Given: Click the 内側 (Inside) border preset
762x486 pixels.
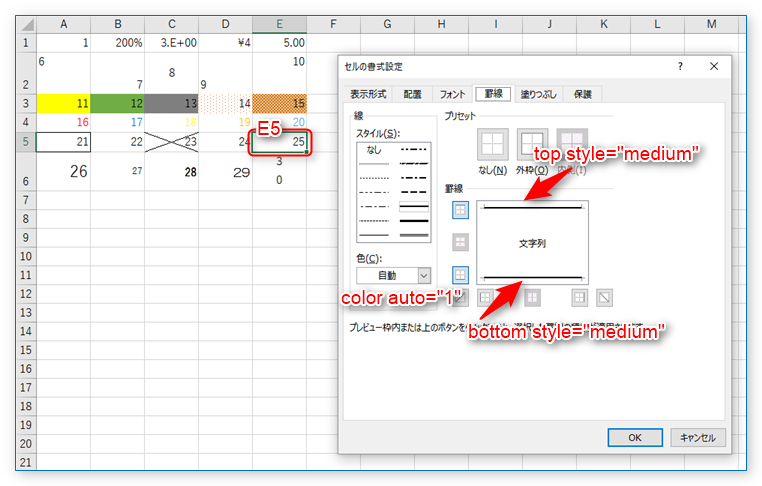Looking at the screenshot, I should tap(571, 144).
